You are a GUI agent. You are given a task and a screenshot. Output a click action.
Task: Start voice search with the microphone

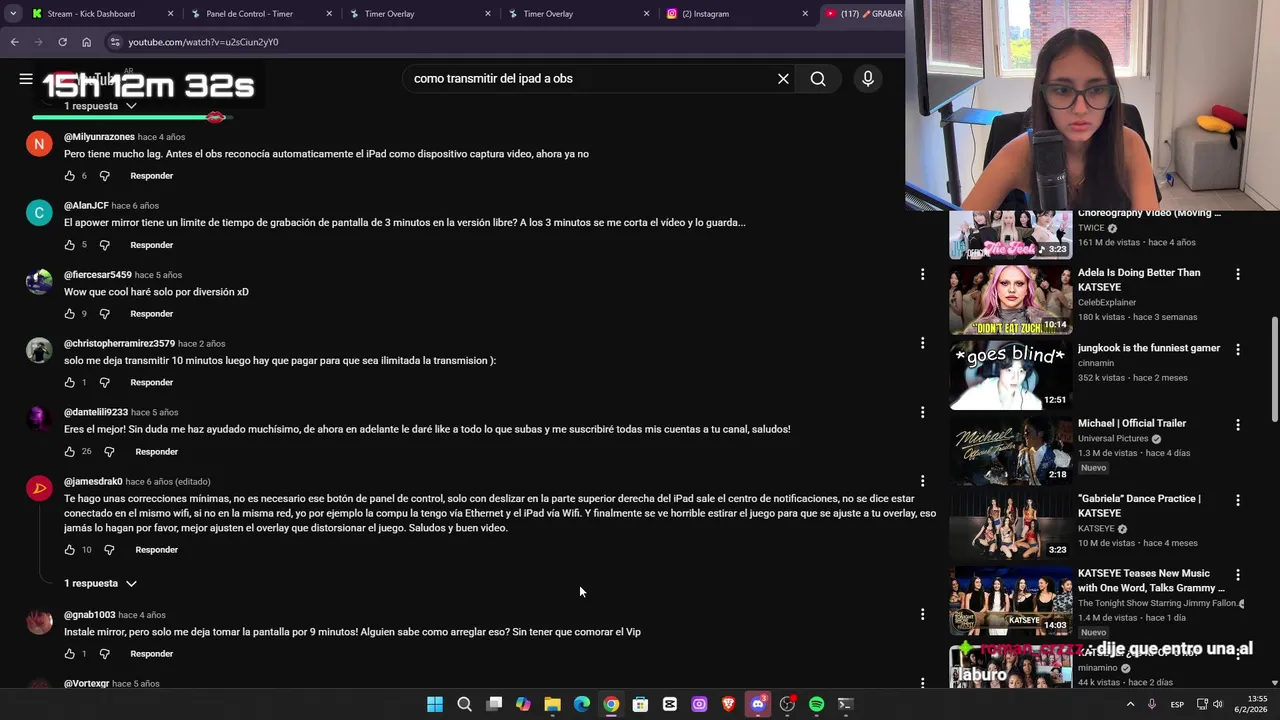(x=868, y=78)
